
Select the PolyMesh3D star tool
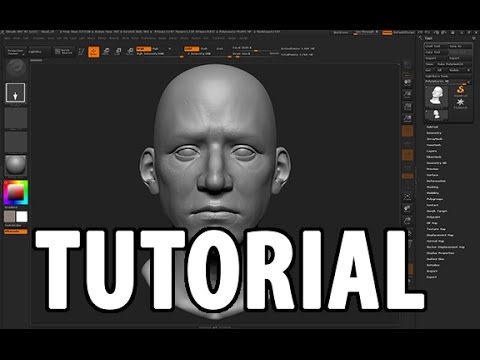click(460, 103)
